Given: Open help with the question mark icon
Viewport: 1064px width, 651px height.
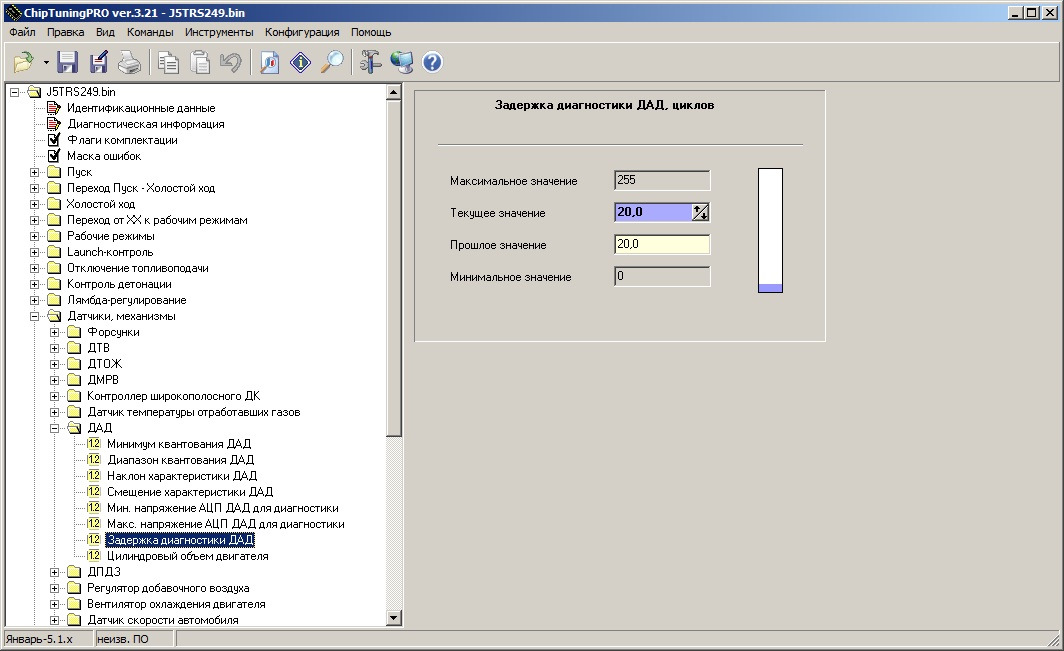Looking at the screenshot, I should click(x=432, y=62).
